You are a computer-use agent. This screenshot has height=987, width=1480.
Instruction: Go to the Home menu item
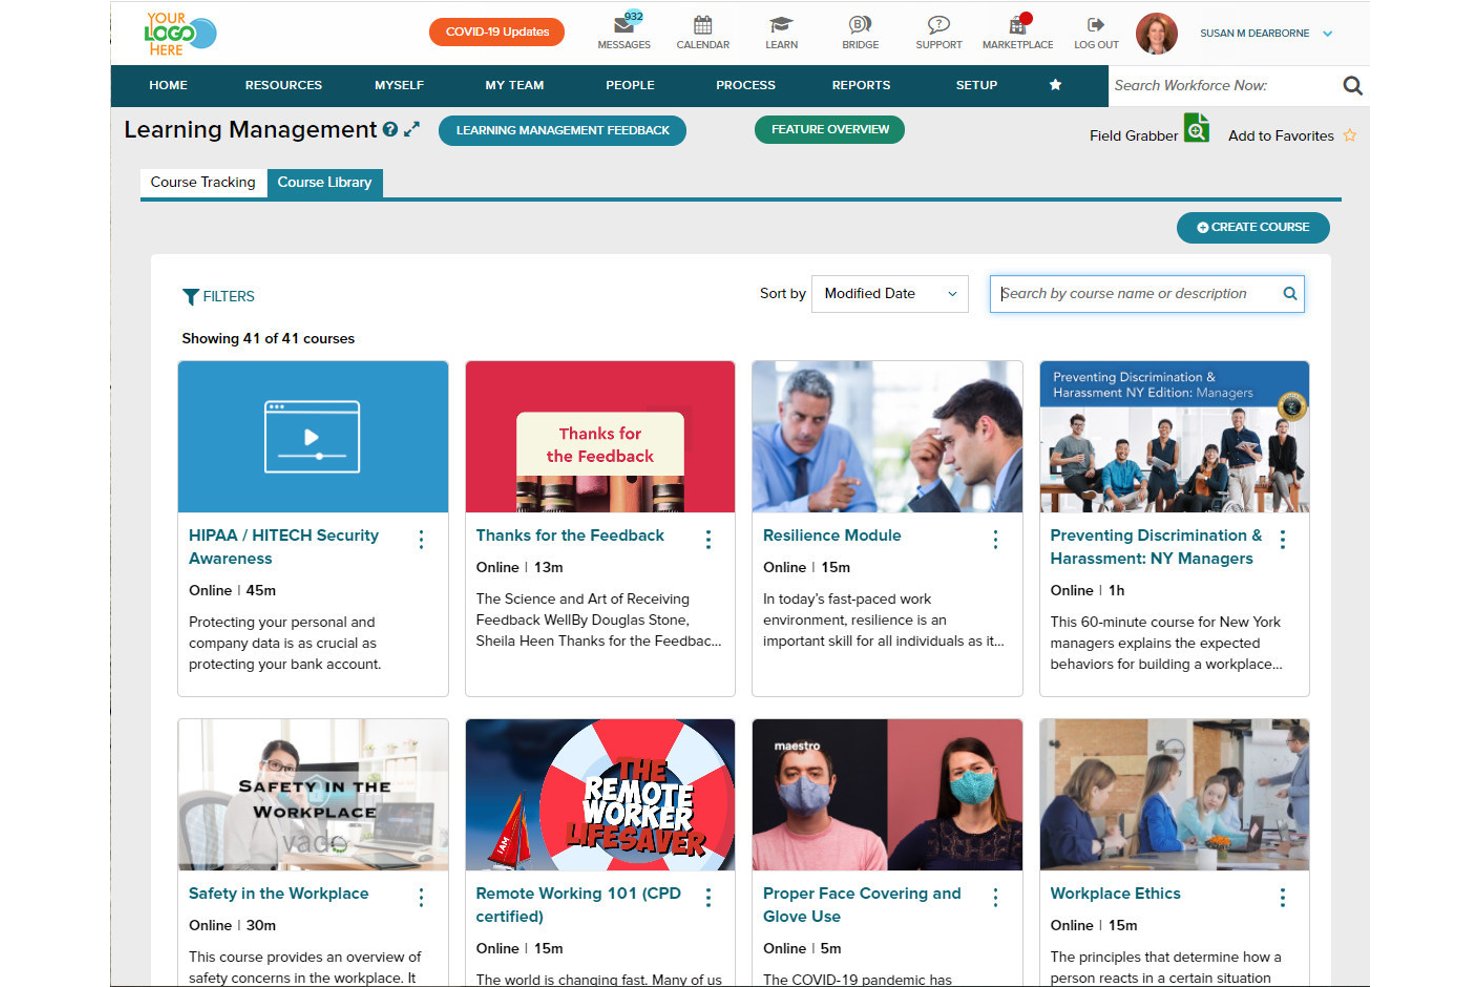(x=168, y=85)
